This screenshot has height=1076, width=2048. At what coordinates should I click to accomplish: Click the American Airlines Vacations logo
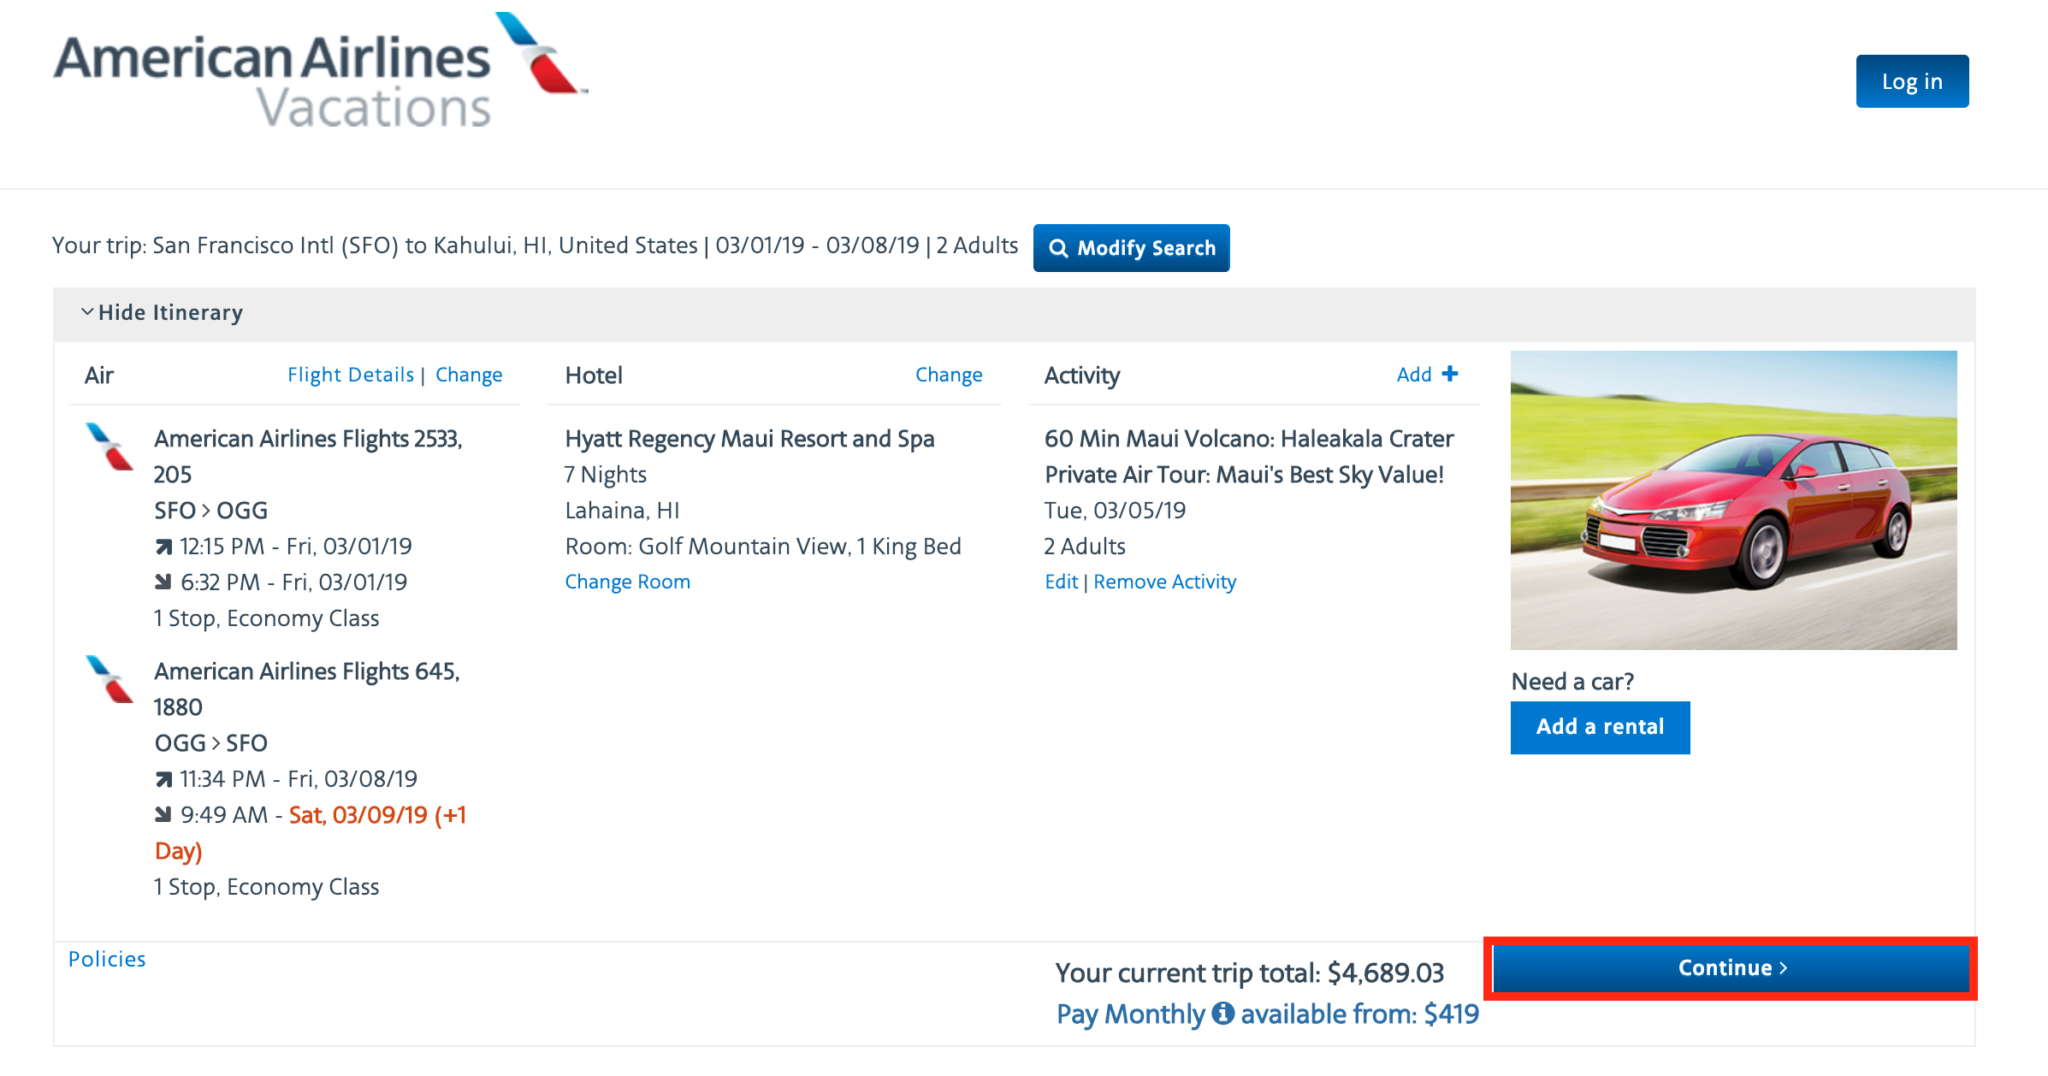(320, 70)
